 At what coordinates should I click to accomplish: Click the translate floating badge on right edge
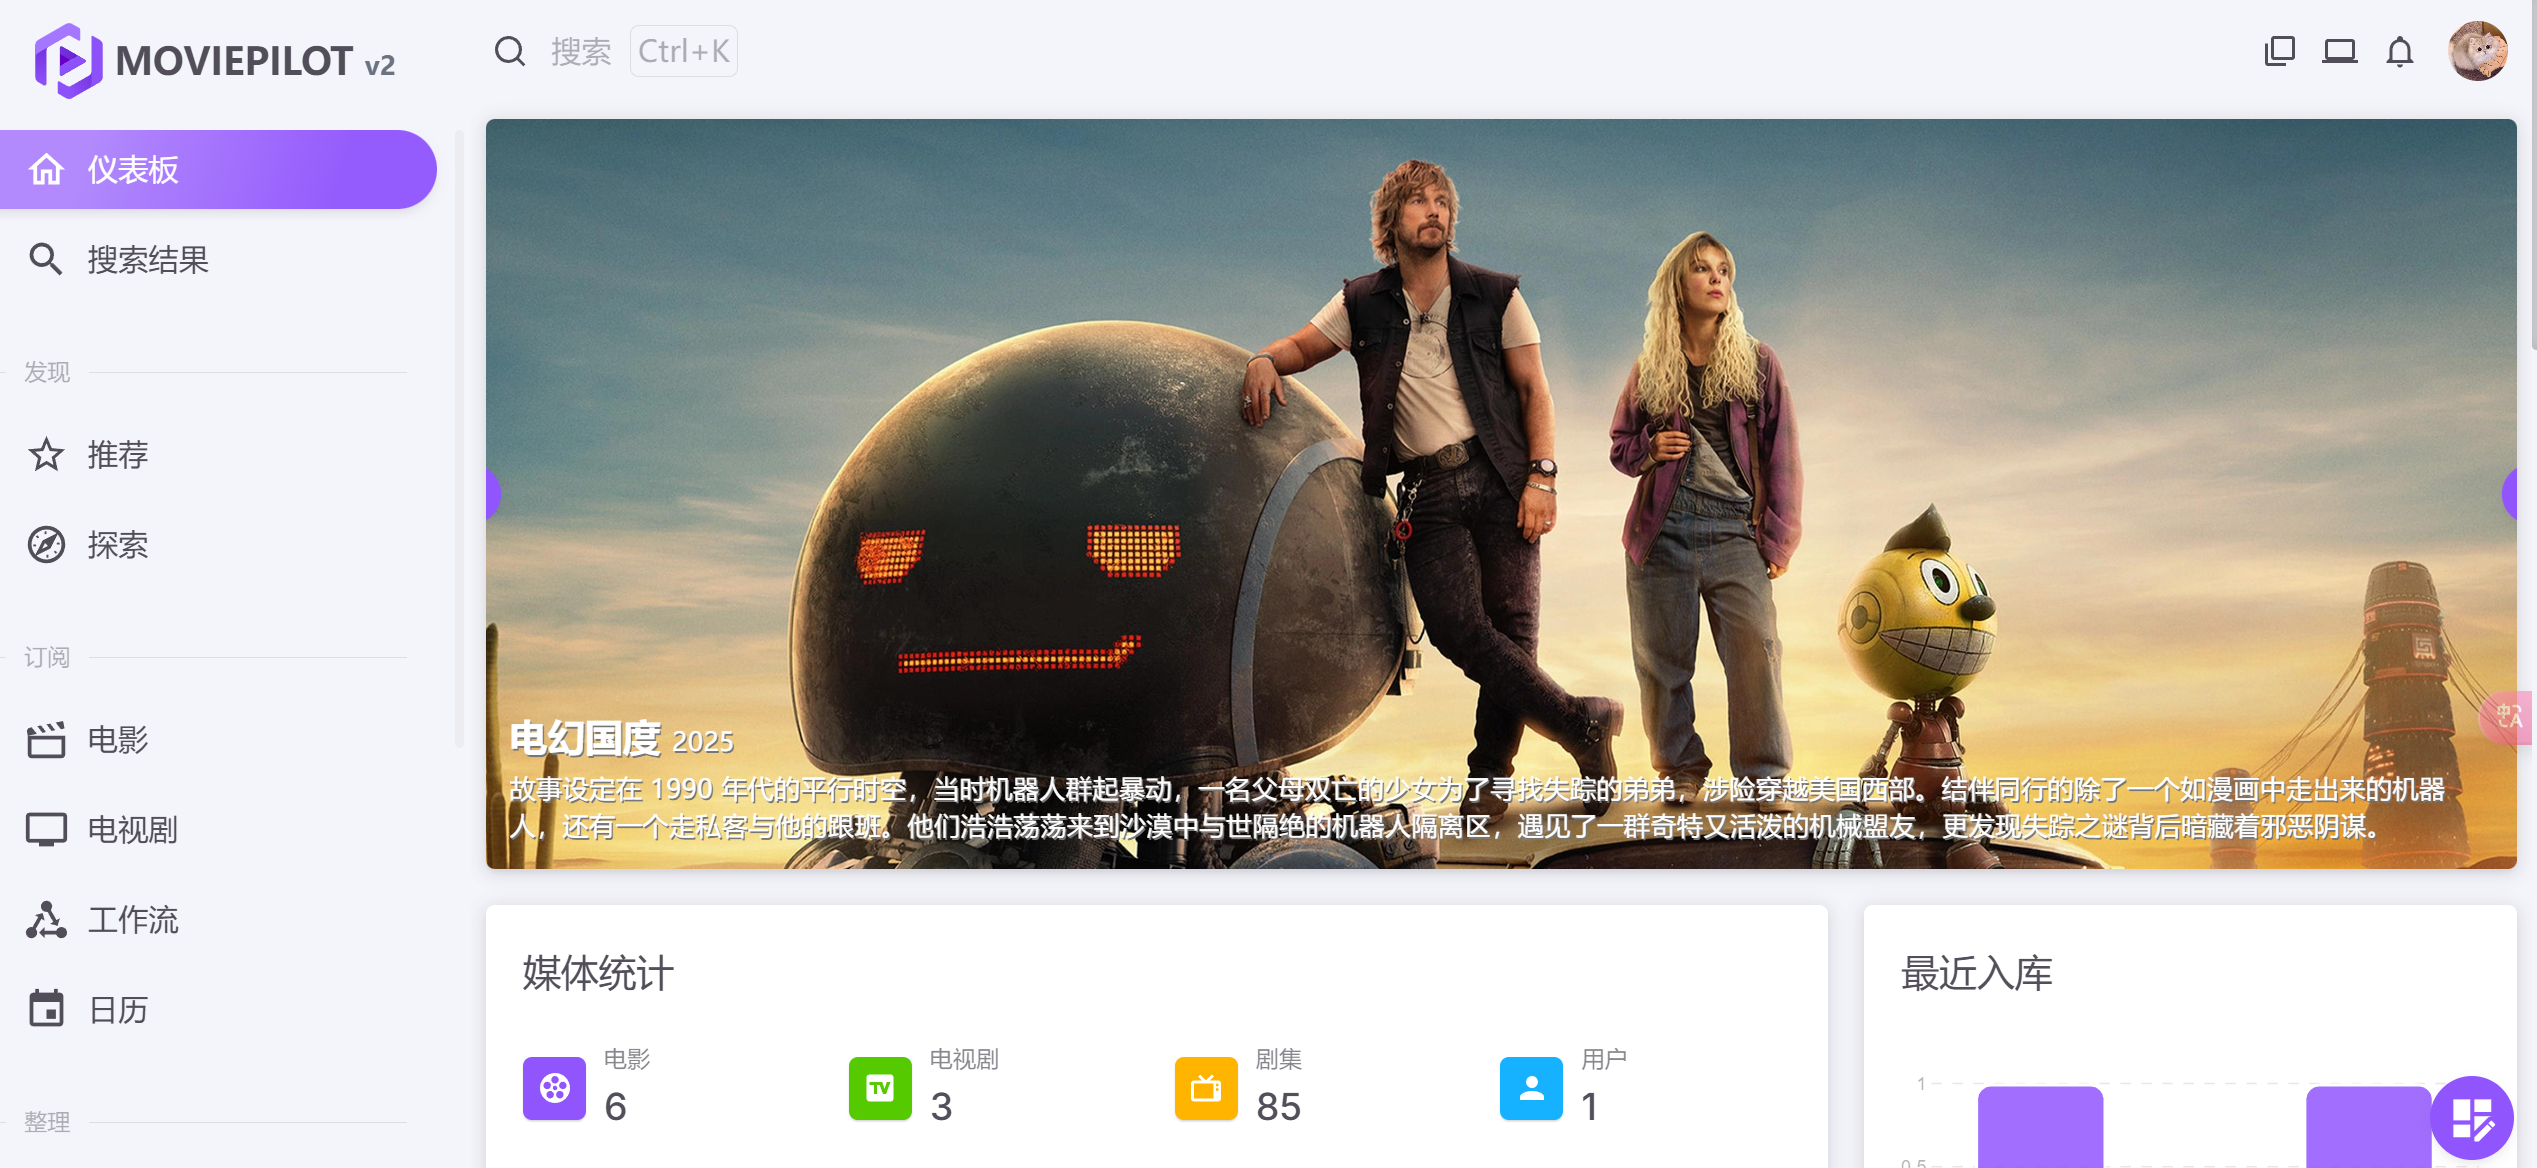[2508, 717]
